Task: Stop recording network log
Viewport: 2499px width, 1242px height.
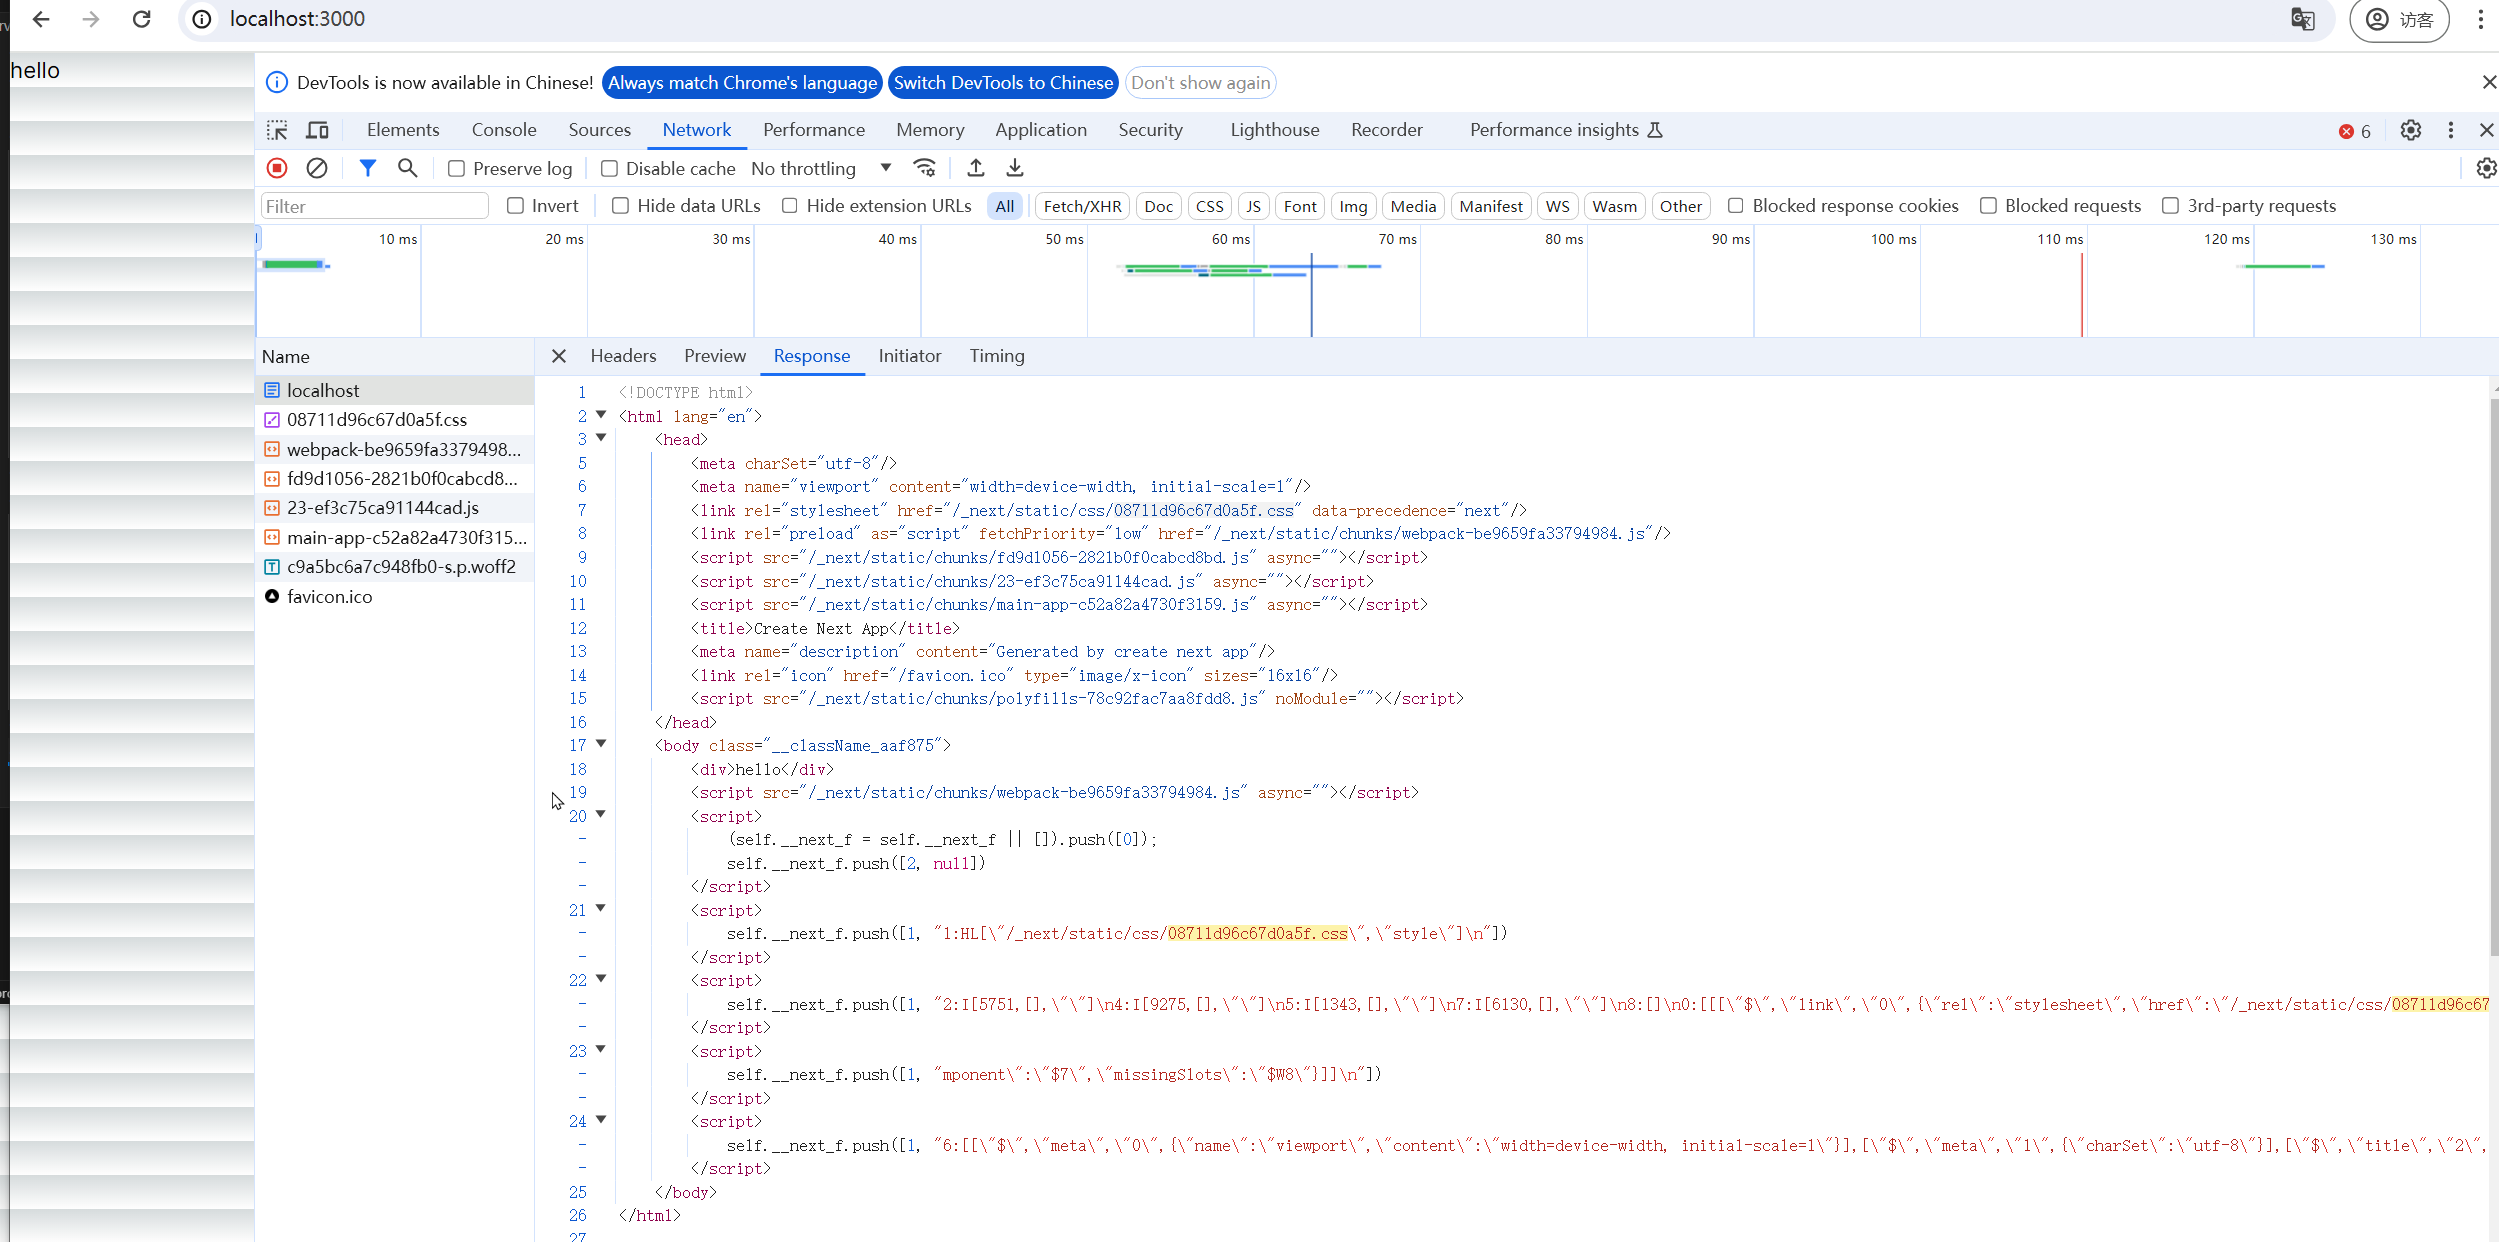Action: click(277, 168)
